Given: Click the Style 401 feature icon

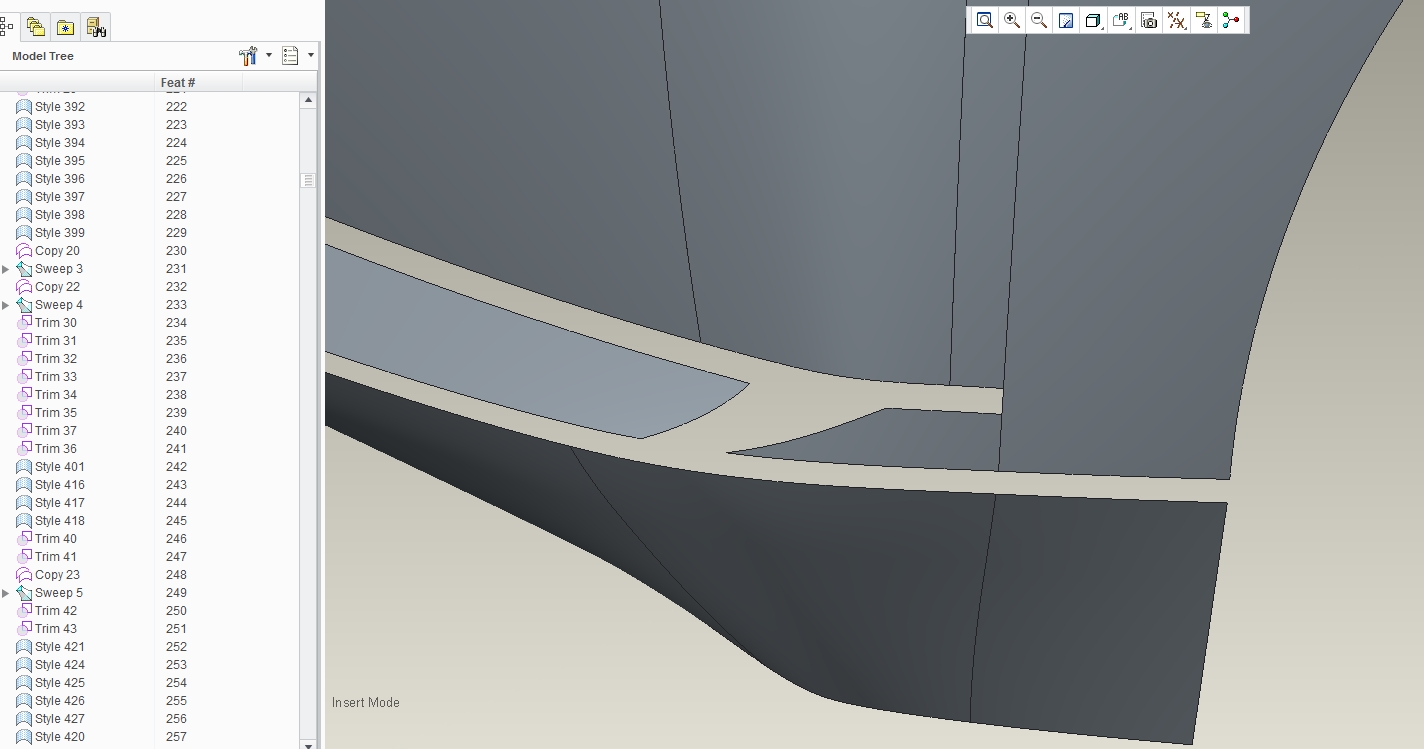Looking at the screenshot, I should point(24,467).
